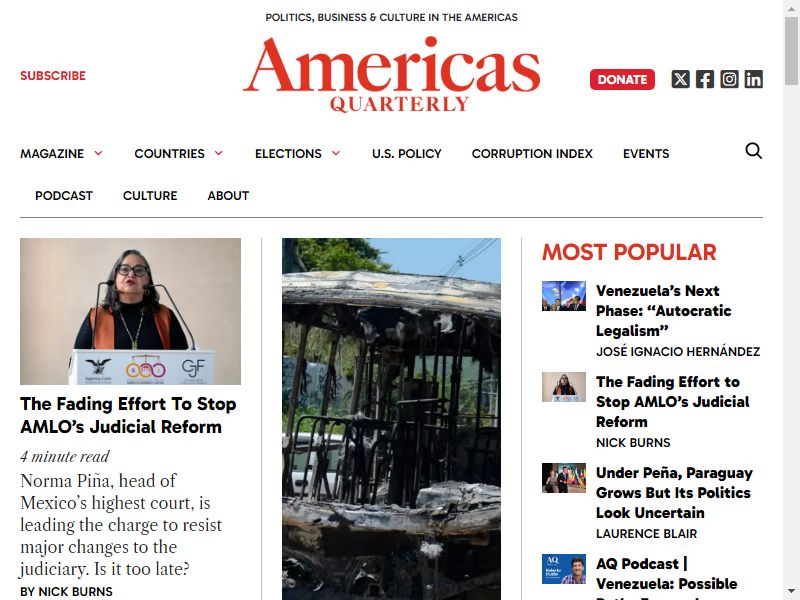The height and width of the screenshot is (600, 800).
Task: Open the X (Twitter) social icon
Action: click(680, 79)
